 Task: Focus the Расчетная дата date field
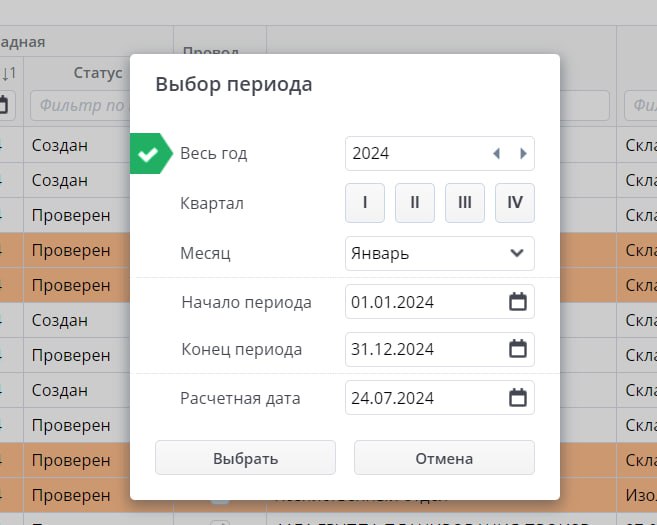(440, 398)
